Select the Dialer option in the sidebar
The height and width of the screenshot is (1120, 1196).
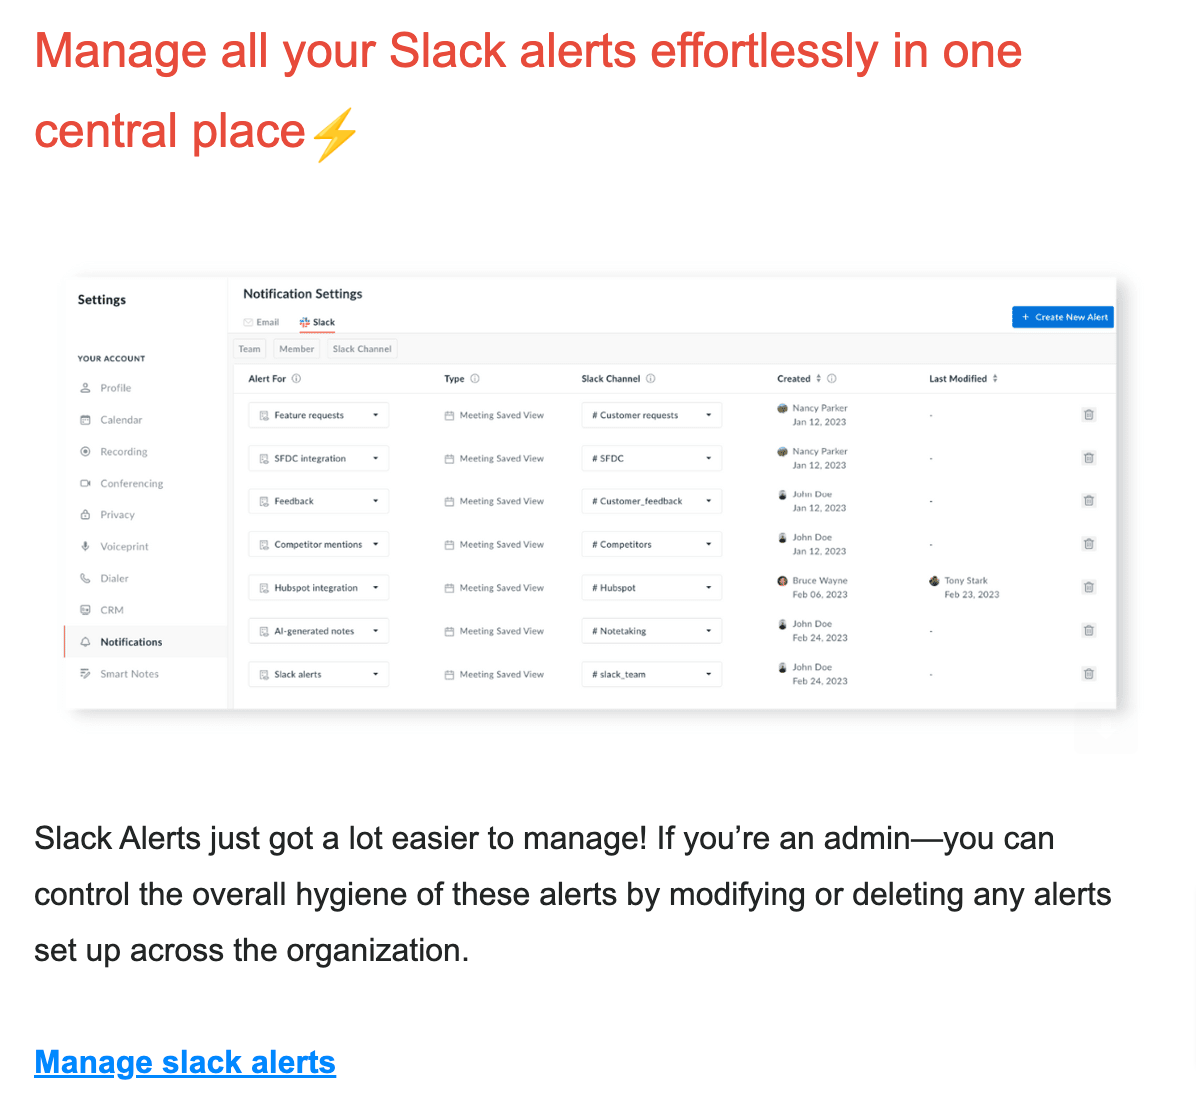[x=86, y=578]
